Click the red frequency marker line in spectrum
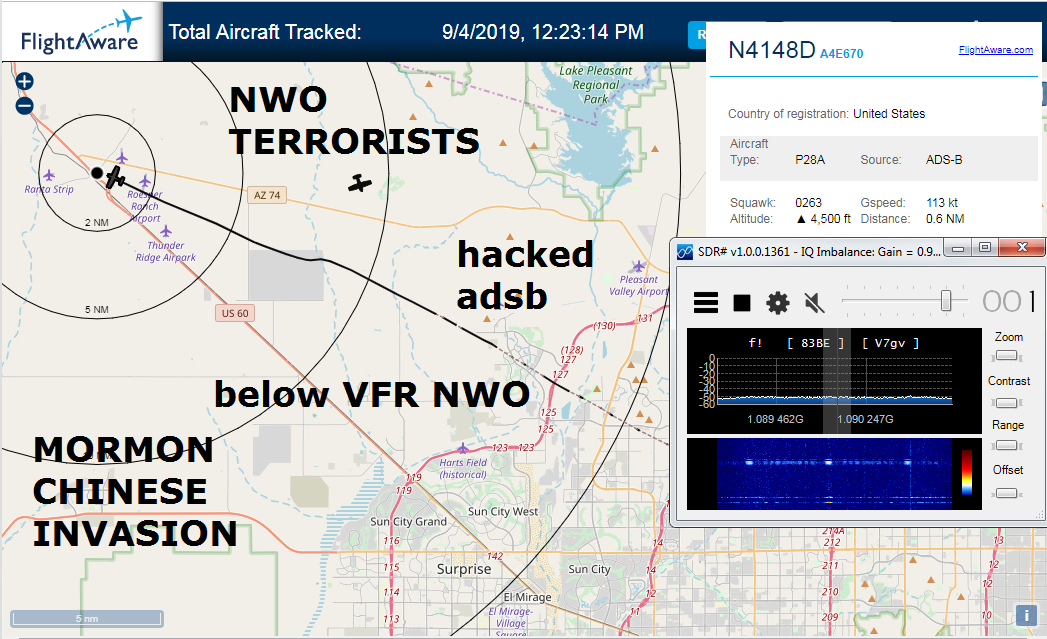 [x=837, y=381]
